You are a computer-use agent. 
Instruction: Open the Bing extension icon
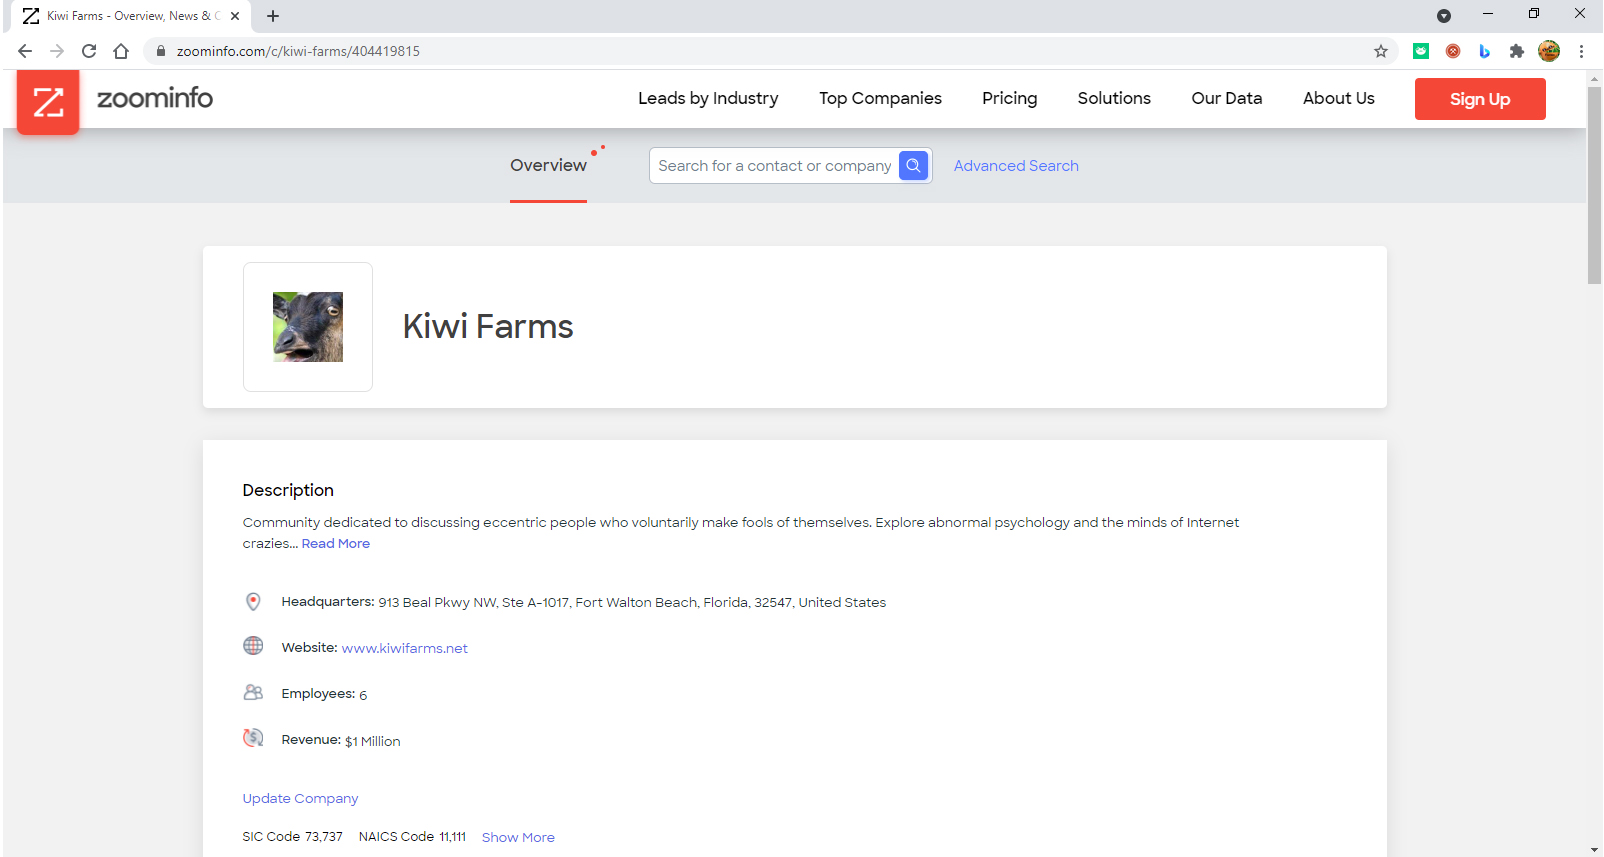1485,51
